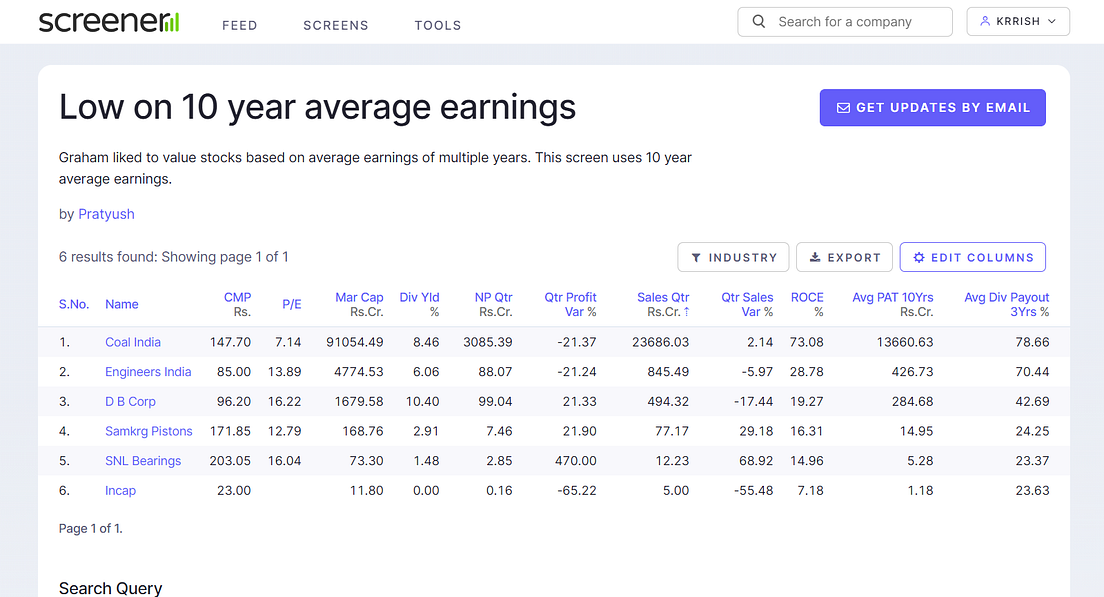Open the TOOLS menu
This screenshot has width=1104, height=597.
pos(437,25)
